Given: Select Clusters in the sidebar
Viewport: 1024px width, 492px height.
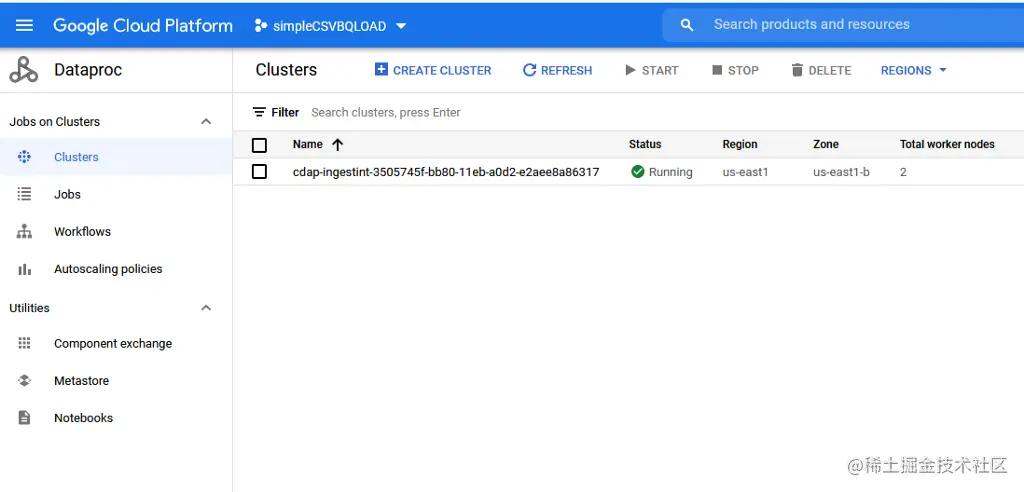Looking at the screenshot, I should pos(76,157).
